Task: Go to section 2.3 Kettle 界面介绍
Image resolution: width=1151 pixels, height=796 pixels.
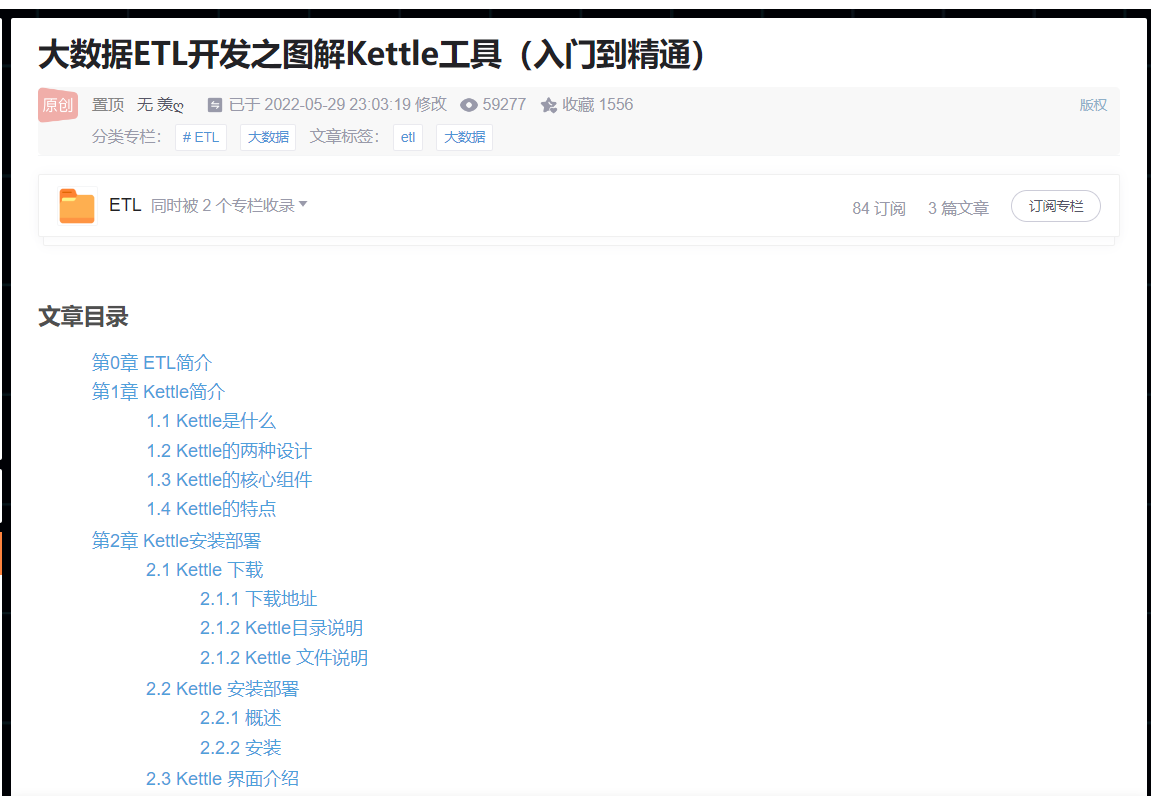Action: pos(222,778)
